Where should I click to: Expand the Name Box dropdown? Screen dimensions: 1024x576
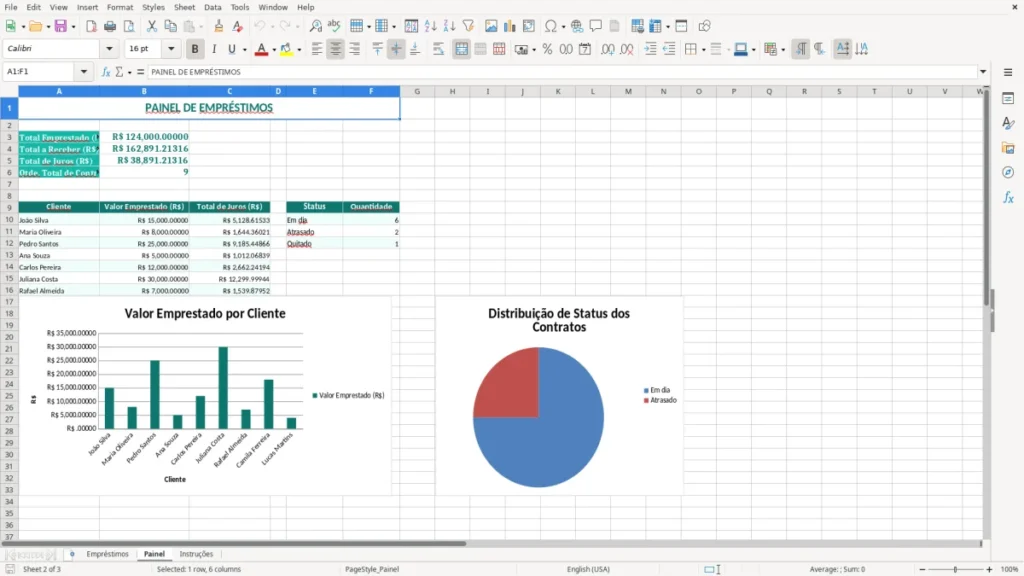point(84,72)
